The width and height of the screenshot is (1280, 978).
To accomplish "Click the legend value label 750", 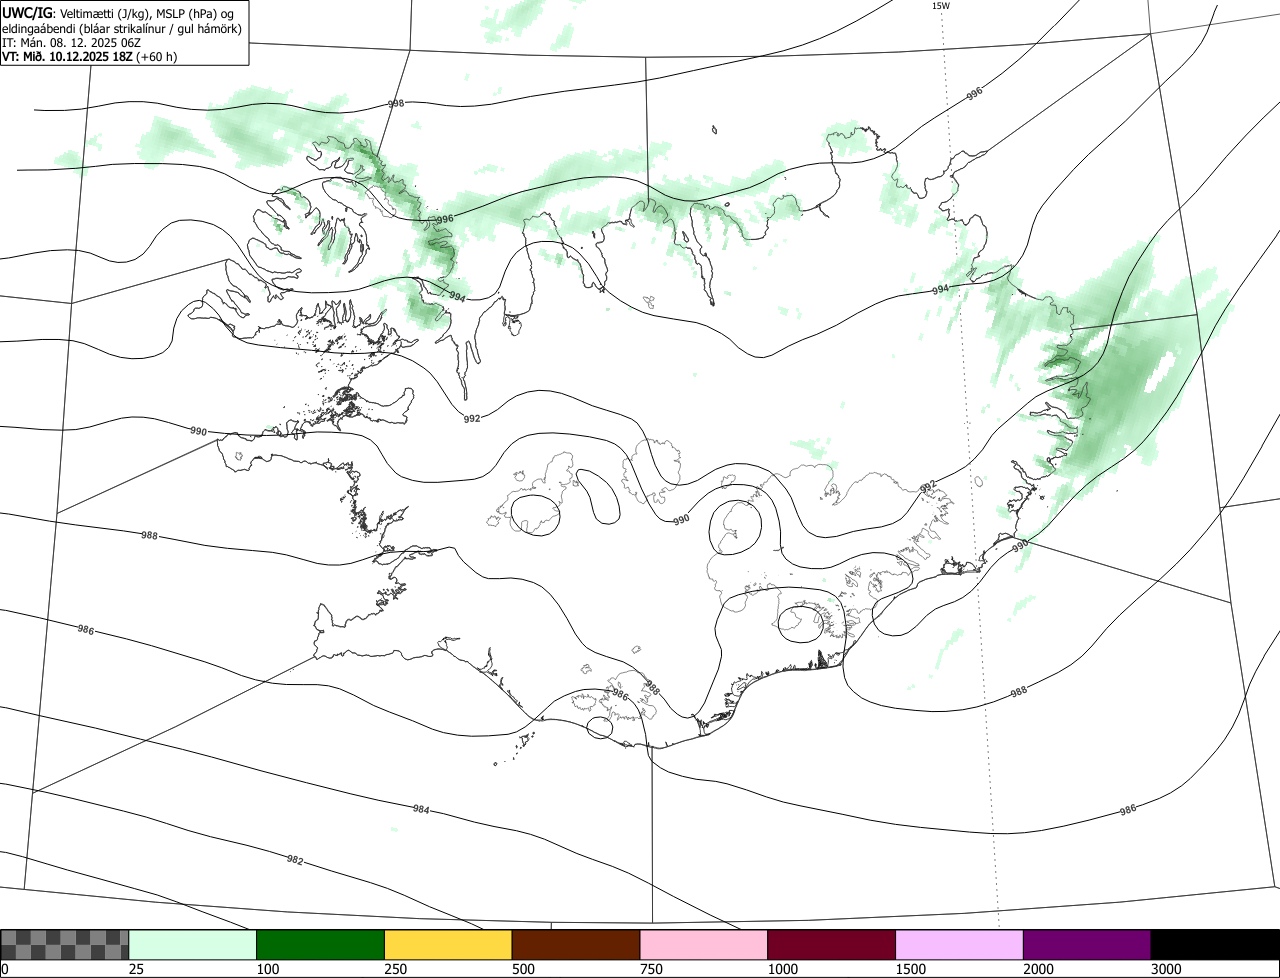I will [651, 969].
